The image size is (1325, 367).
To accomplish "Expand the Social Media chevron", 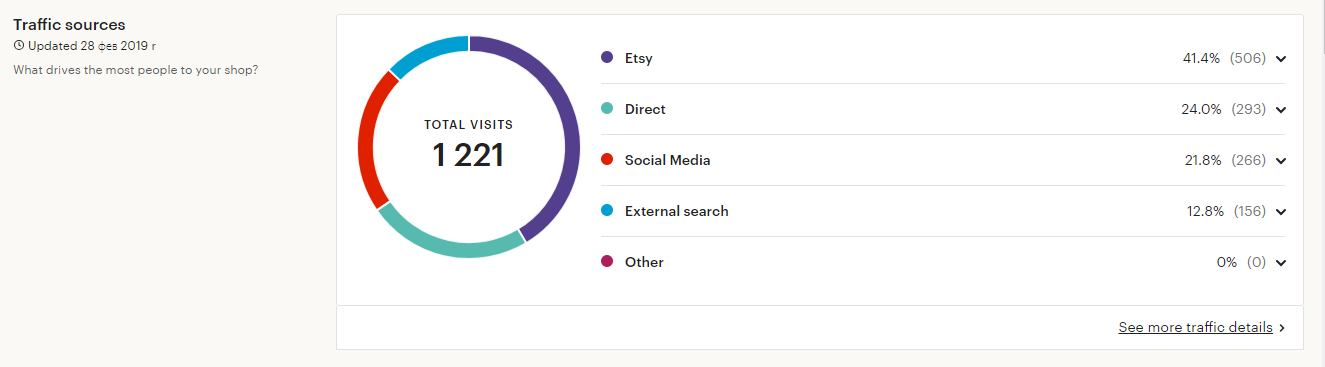I will tap(1281, 161).
